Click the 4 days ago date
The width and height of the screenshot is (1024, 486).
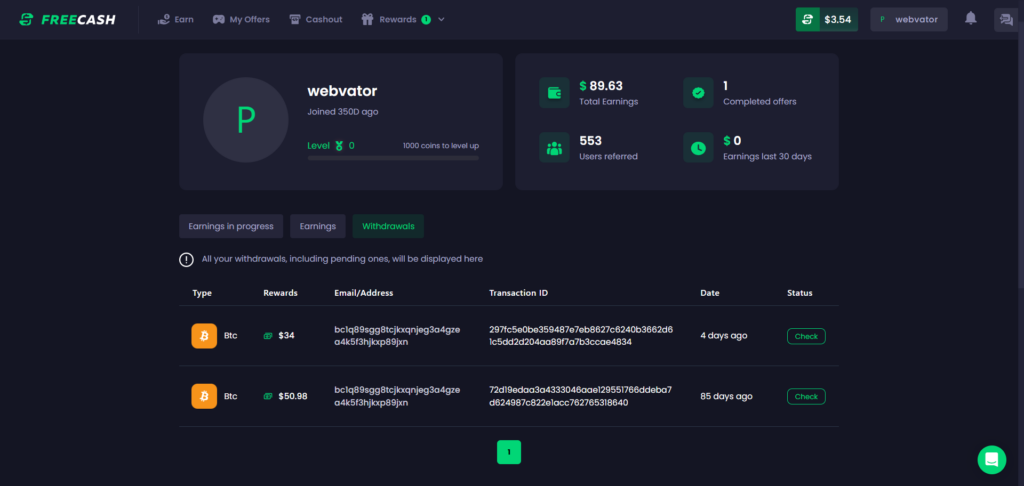click(x=724, y=336)
